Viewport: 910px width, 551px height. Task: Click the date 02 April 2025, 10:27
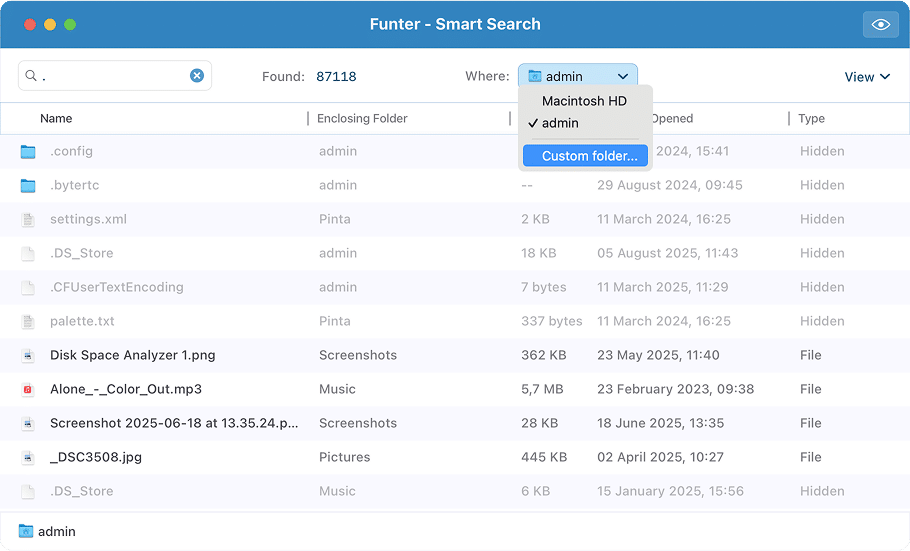point(660,457)
